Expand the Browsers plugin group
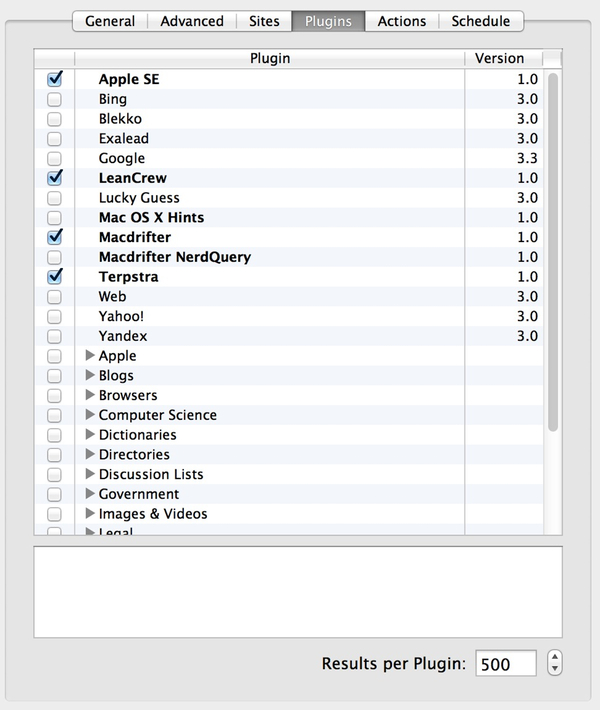The height and width of the screenshot is (710, 600). [x=90, y=395]
